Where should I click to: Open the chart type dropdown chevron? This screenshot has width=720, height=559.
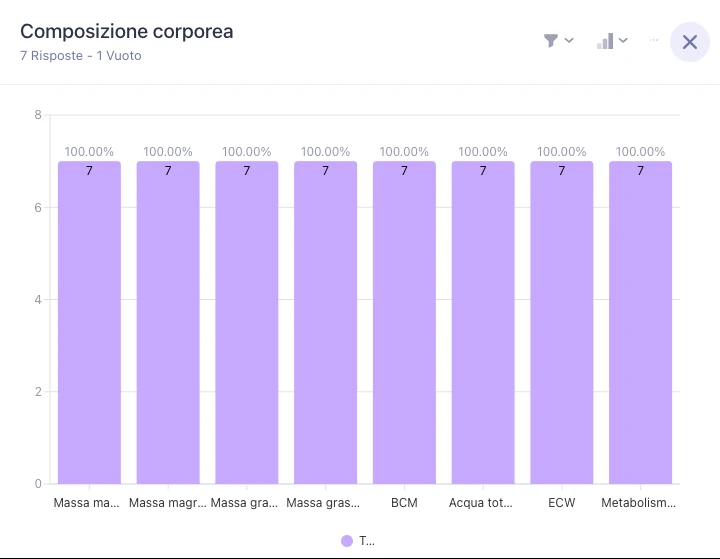623,40
